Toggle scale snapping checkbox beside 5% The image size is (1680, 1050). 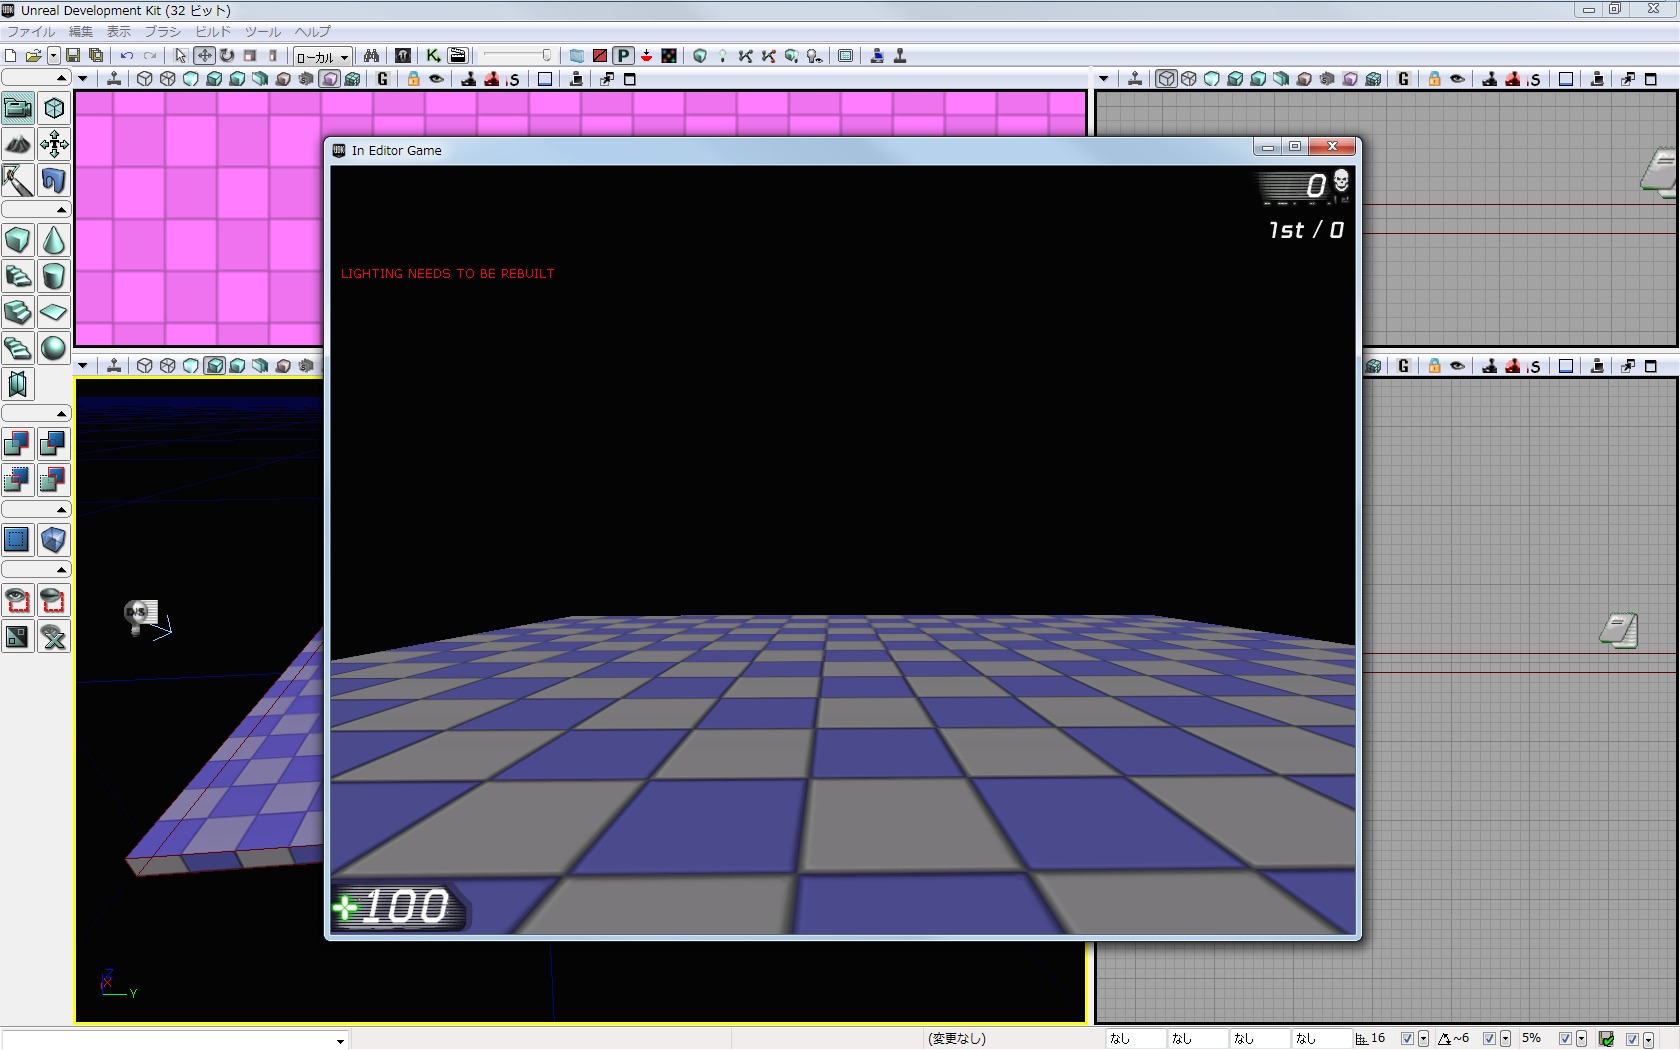(x=1565, y=1039)
